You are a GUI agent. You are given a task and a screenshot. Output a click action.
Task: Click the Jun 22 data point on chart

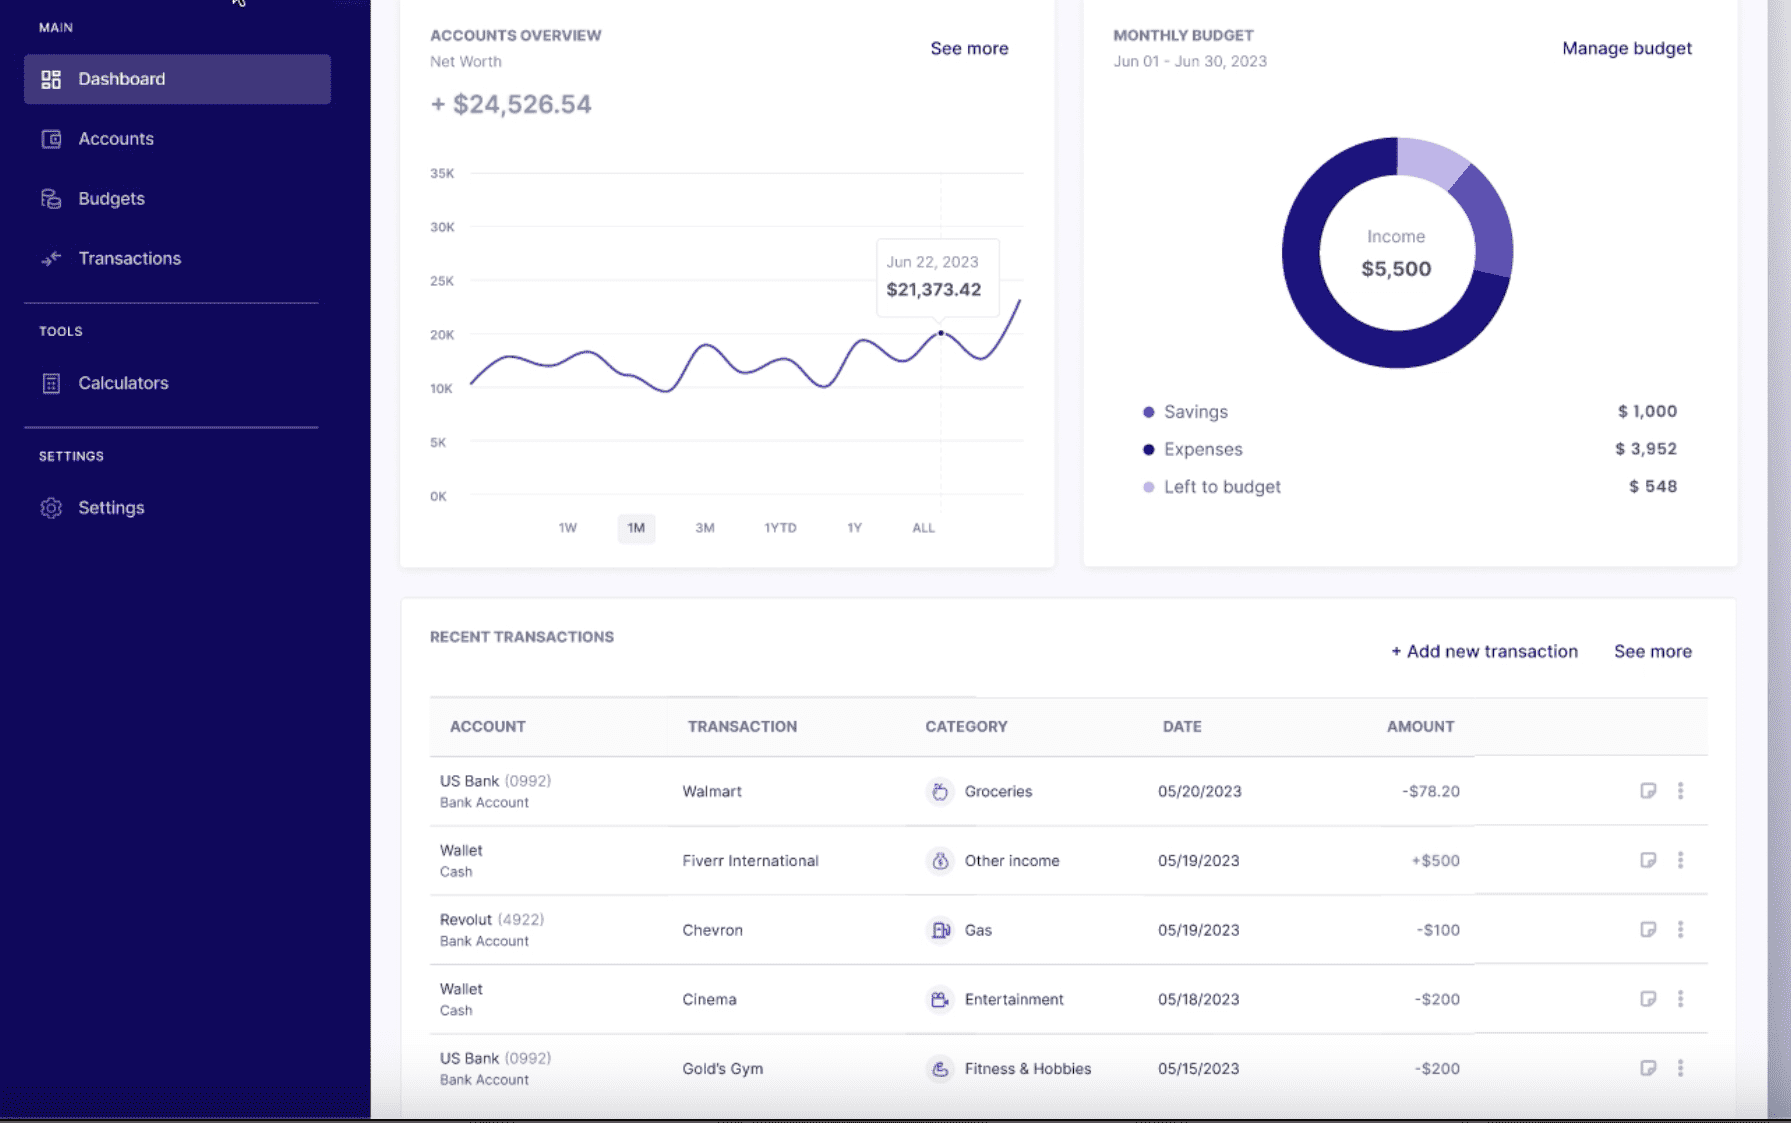(941, 333)
